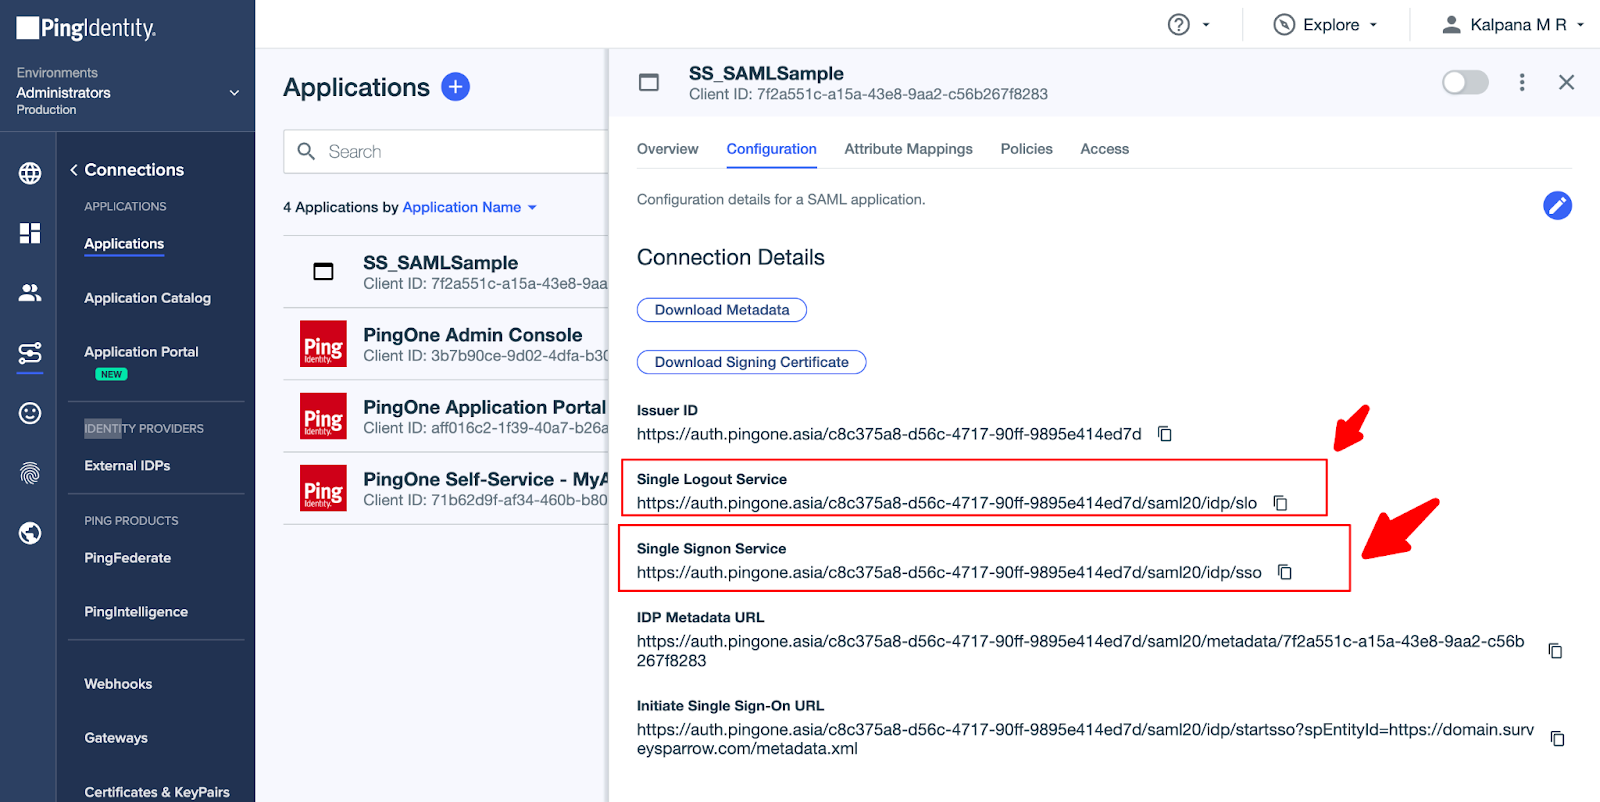
Task: Click the IDP Metadata URL text
Action: click(x=1081, y=651)
